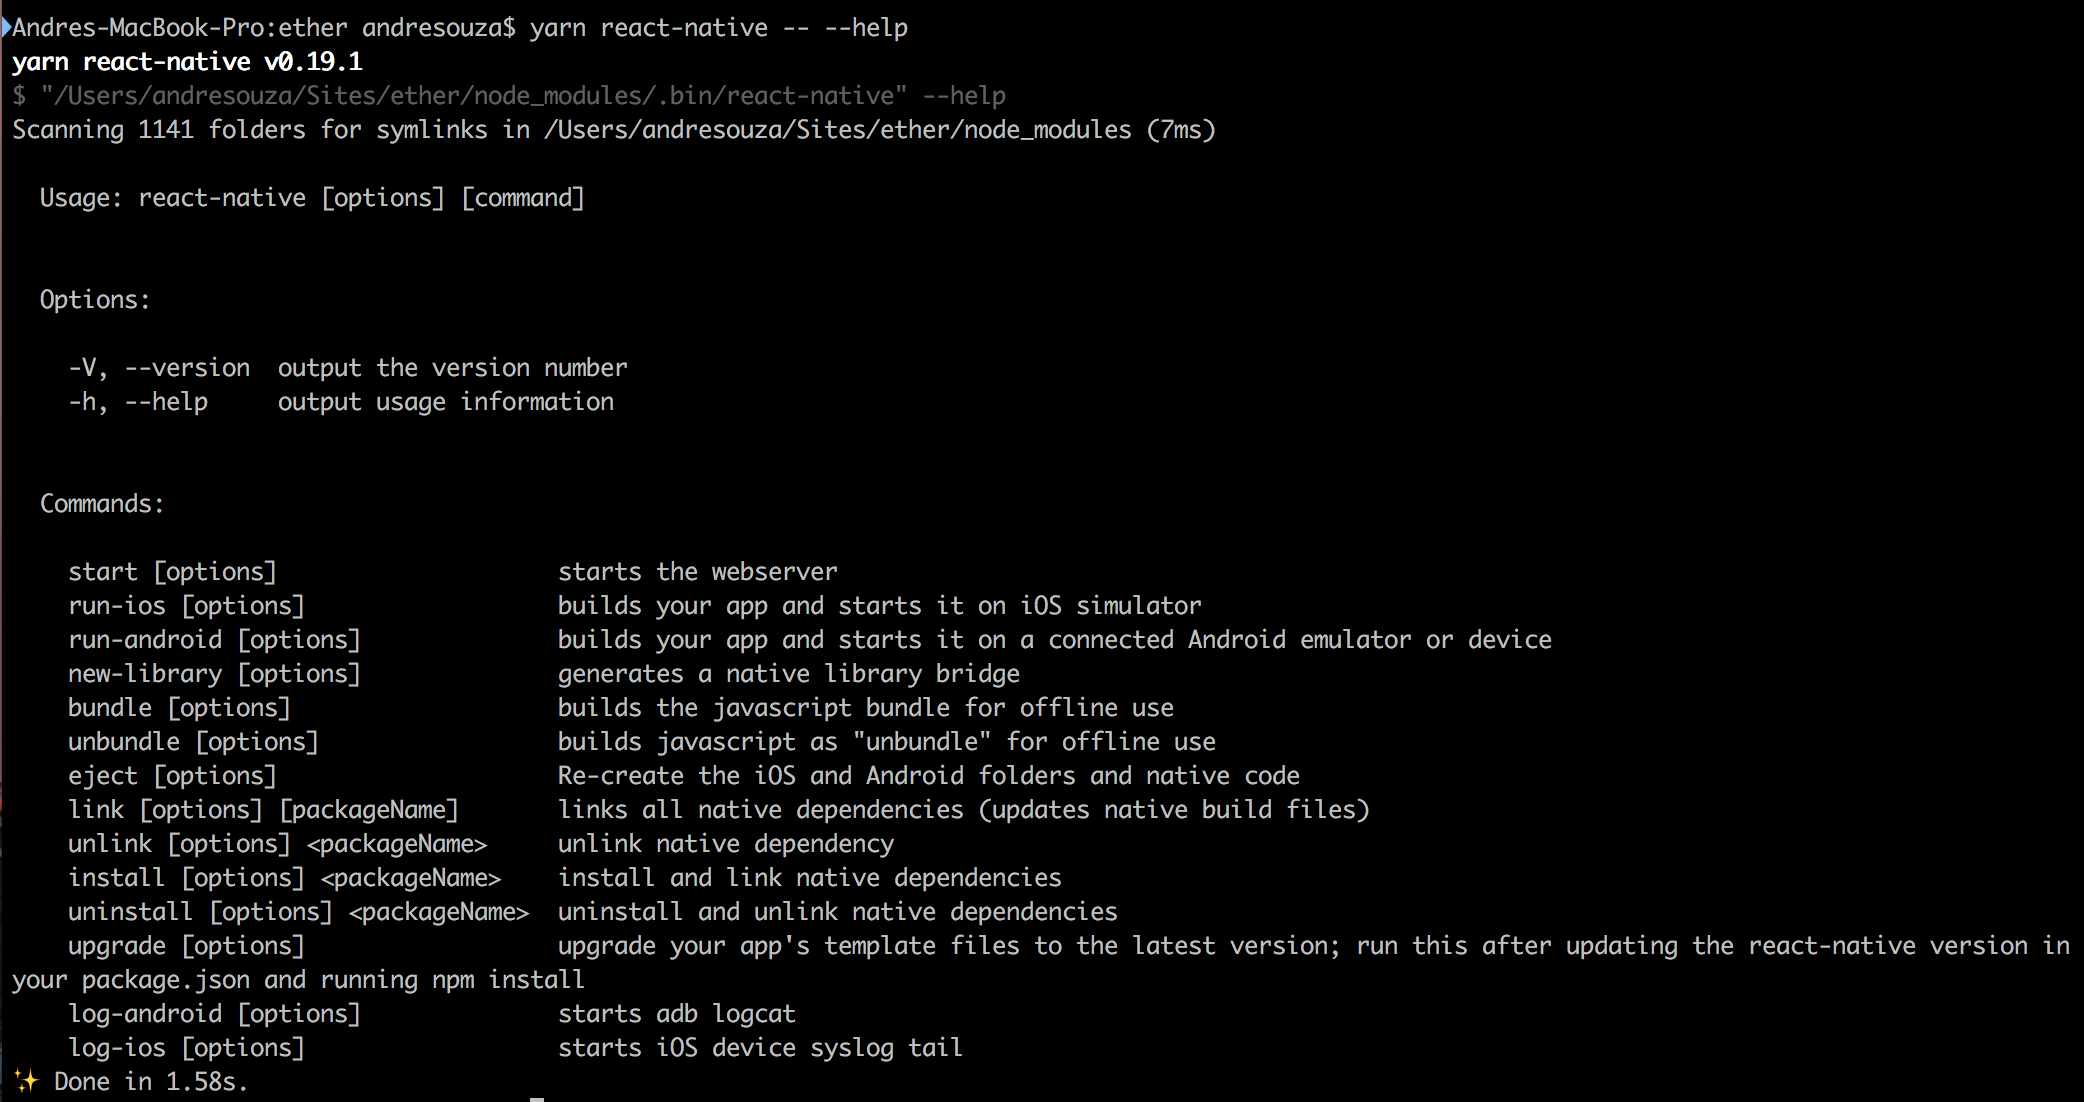Click the 'Commands:' section heading
Image resolution: width=2084 pixels, height=1102 pixels.
(x=102, y=504)
